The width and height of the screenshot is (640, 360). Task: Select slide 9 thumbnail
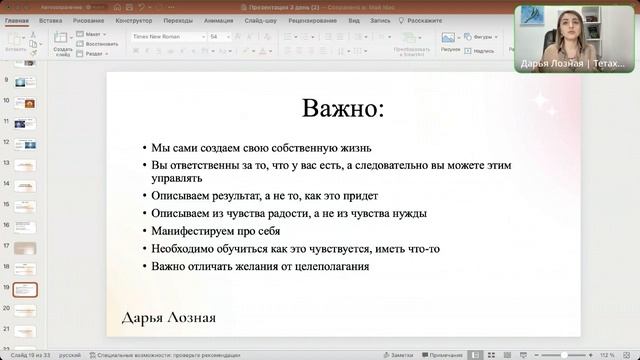pos(25,82)
